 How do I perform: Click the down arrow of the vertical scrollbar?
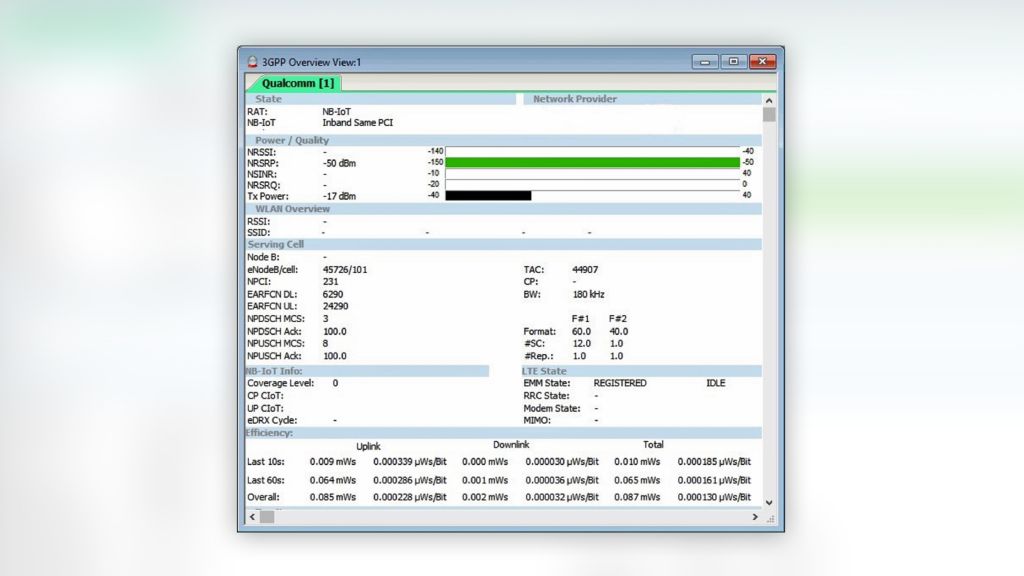coord(769,502)
